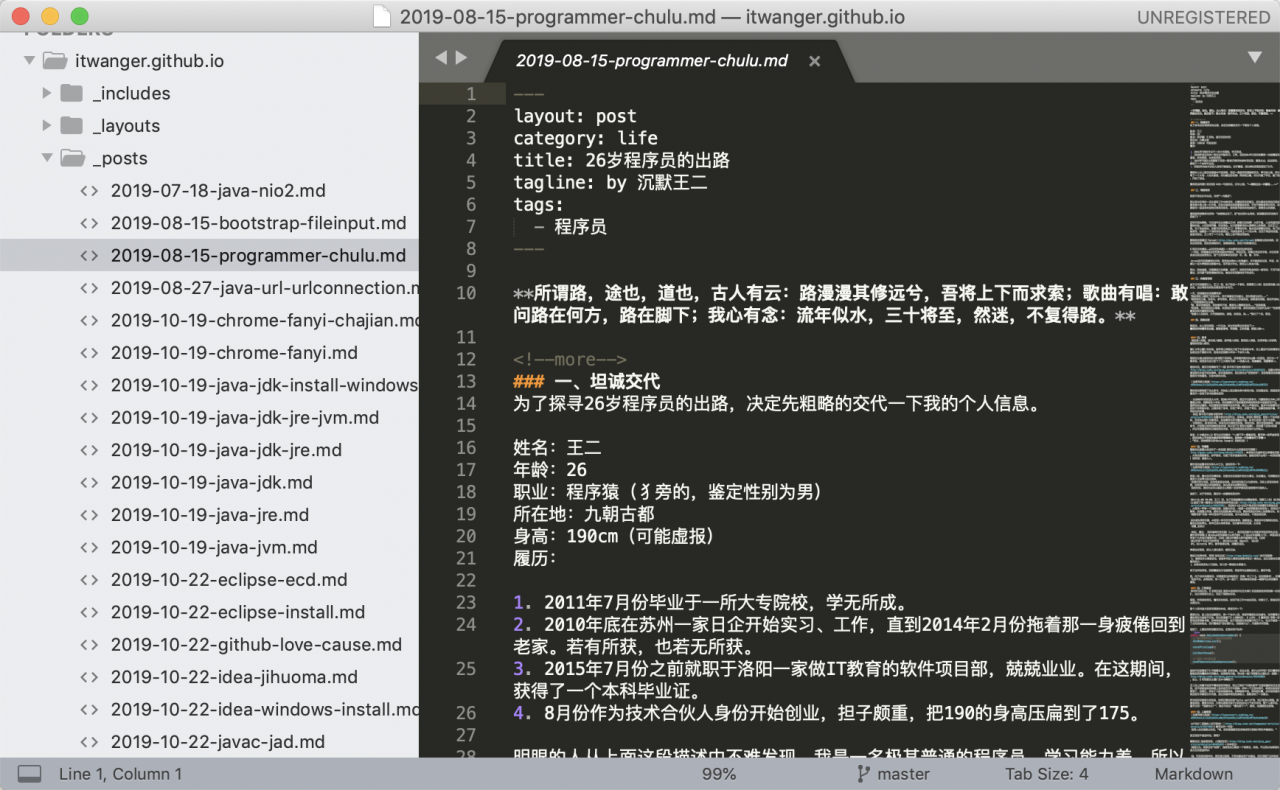Click the right arrow for next tab

click(461, 58)
